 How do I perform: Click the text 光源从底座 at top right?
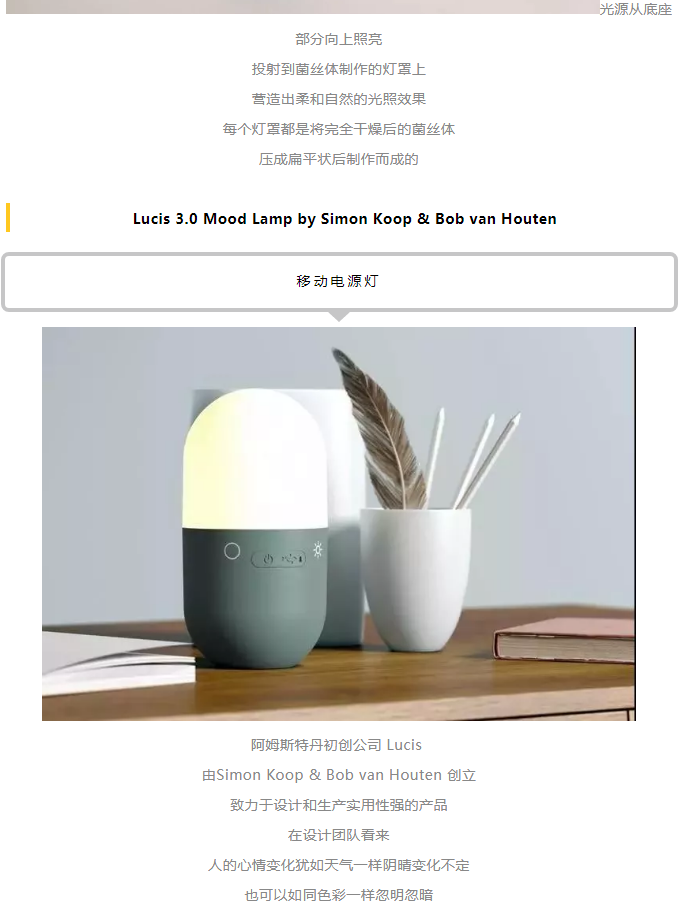(636, 9)
